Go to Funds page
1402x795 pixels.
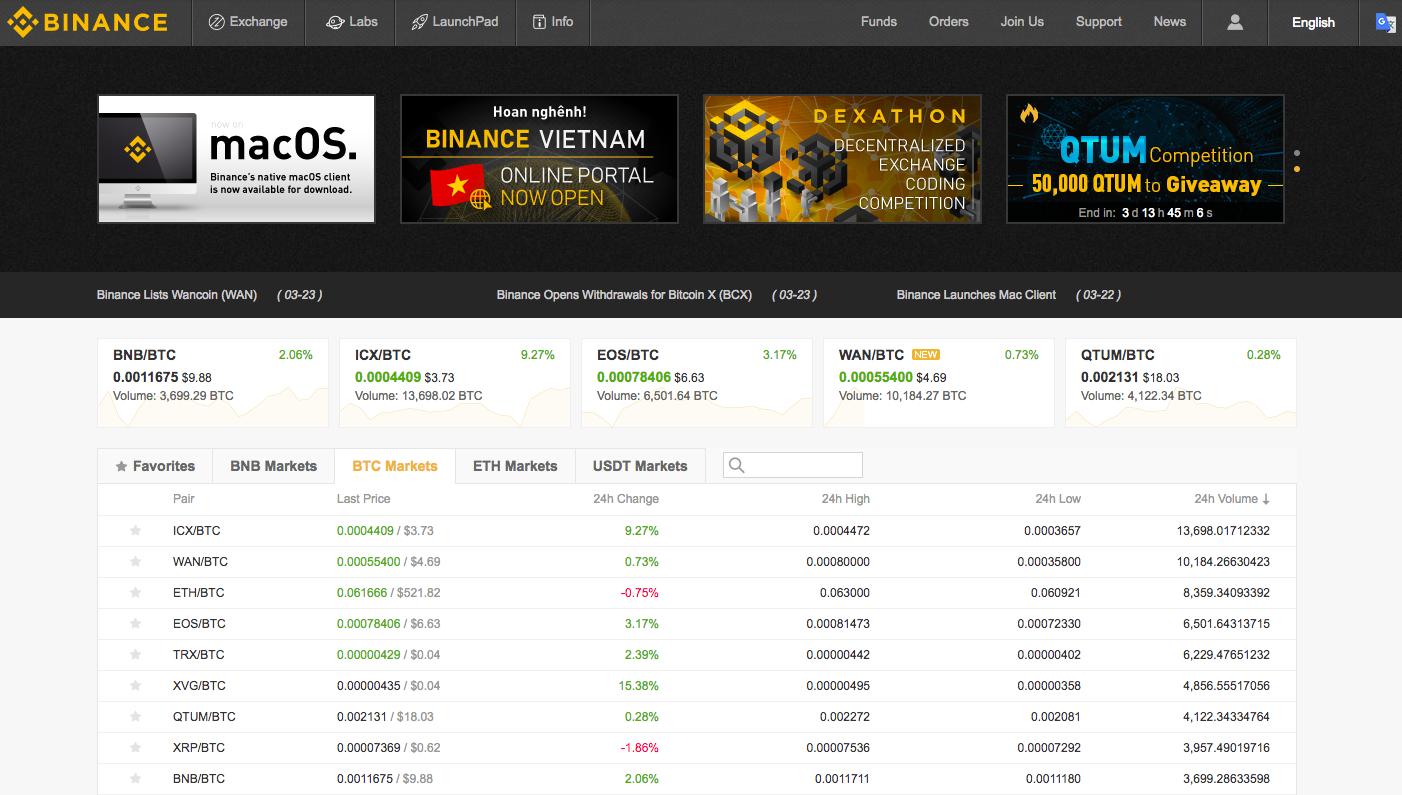[879, 22]
